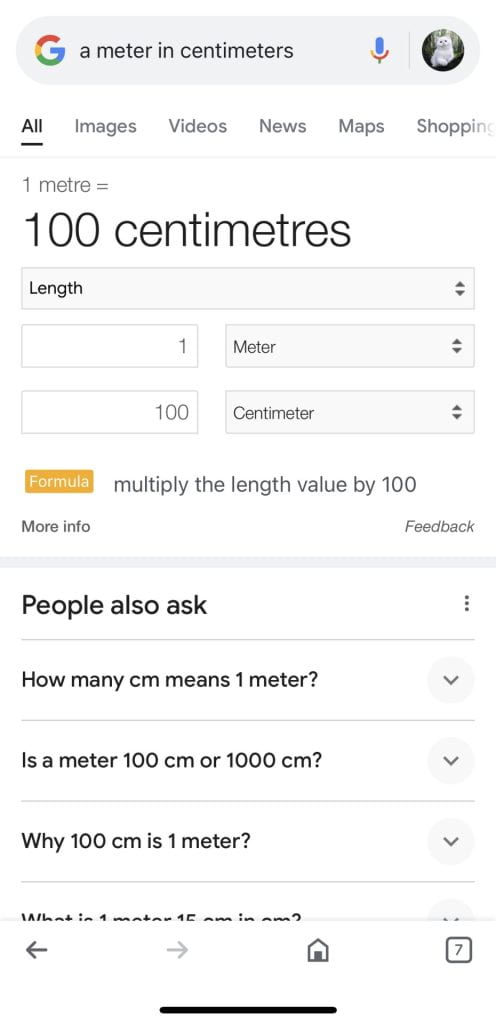This screenshot has height=1024, width=496.
Task: Open the browser home page icon
Action: click(x=318, y=951)
